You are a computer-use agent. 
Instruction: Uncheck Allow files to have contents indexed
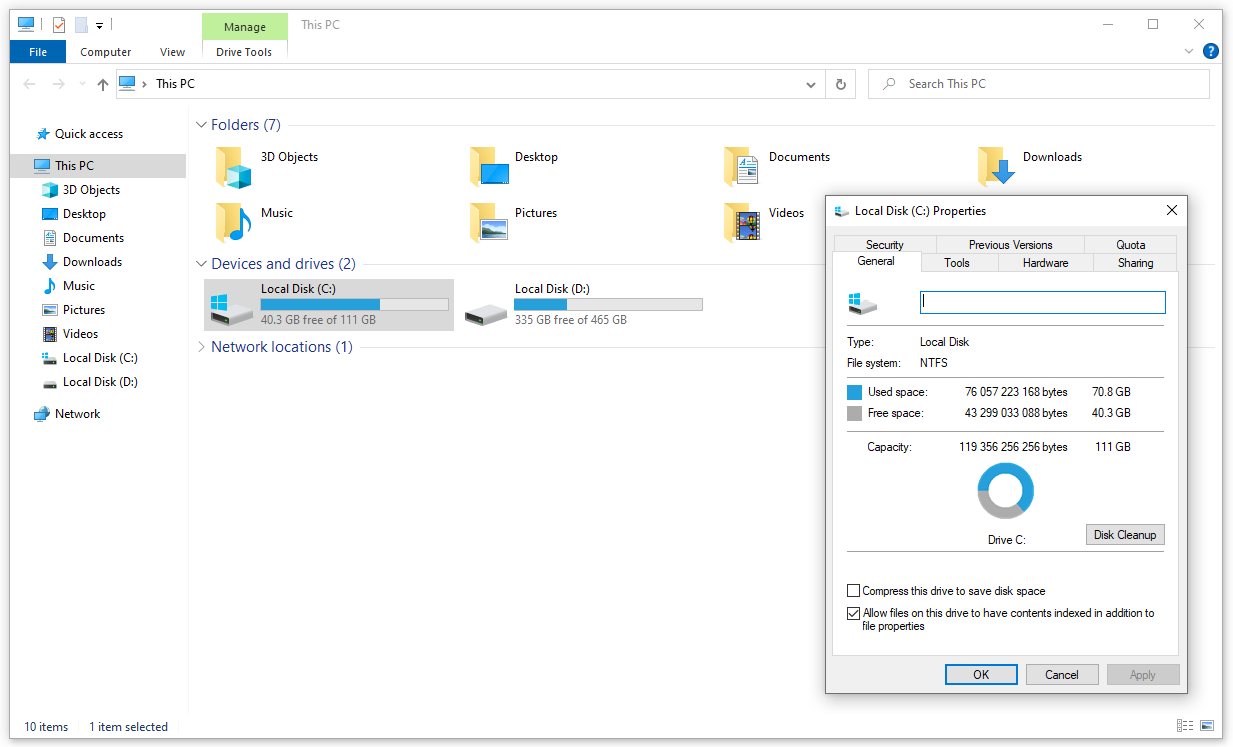click(853, 613)
